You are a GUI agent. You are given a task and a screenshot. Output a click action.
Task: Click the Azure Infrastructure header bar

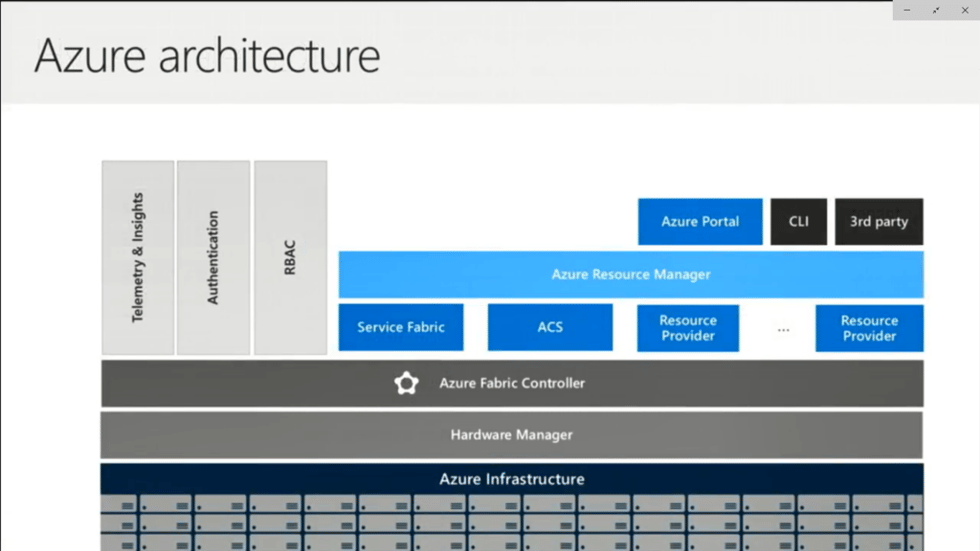coord(512,479)
